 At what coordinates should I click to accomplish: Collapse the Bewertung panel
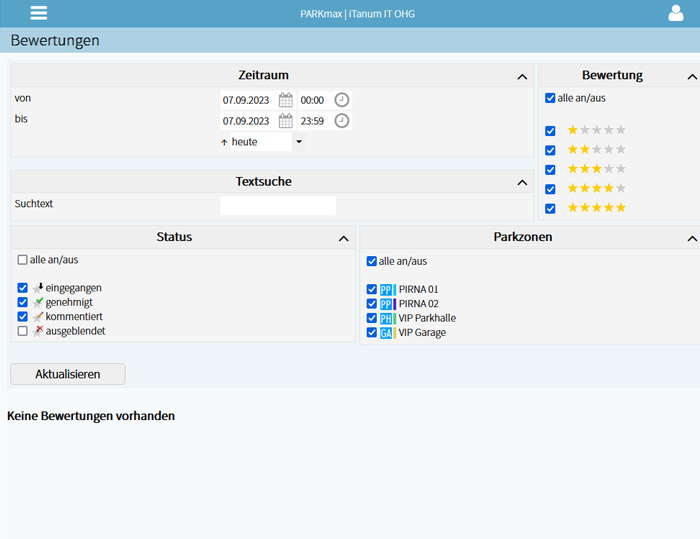coord(692,77)
